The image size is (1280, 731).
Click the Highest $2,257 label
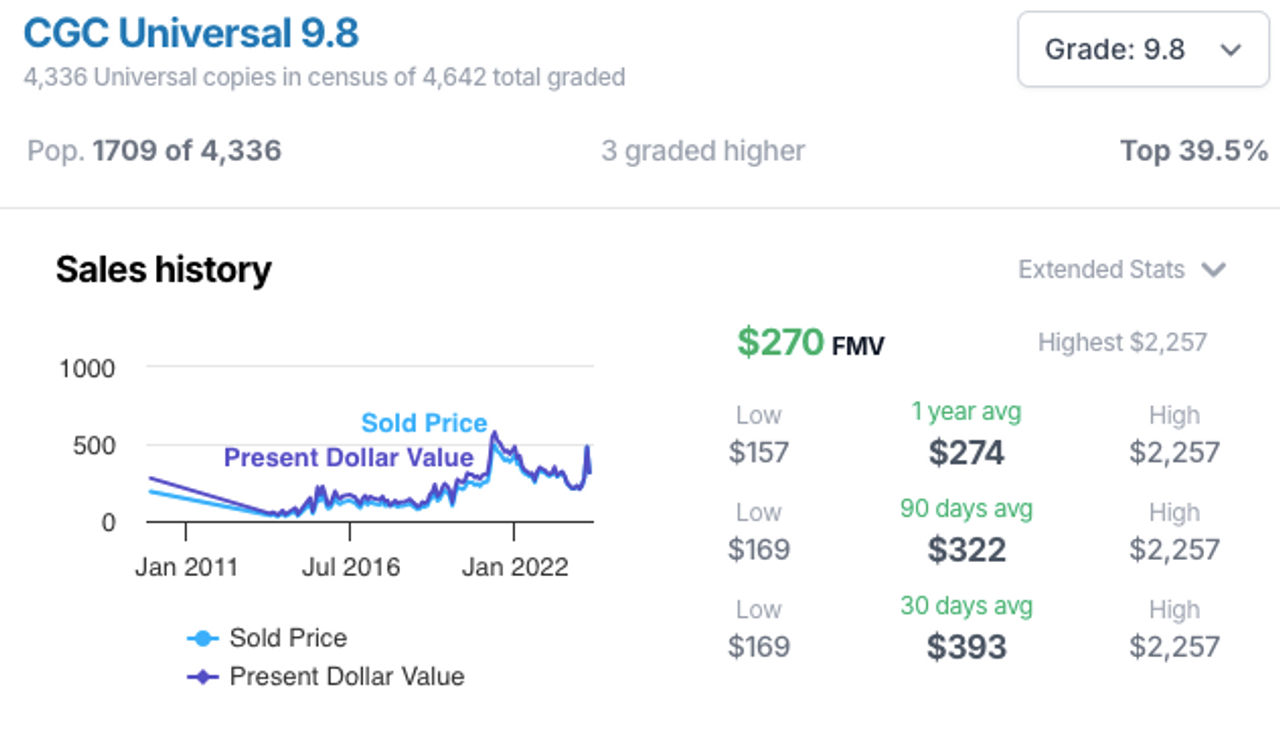tap(1122, 343)
